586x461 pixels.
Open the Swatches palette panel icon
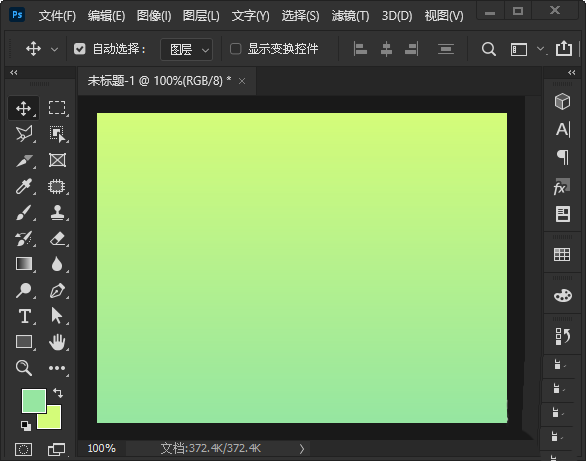(562, 296)
